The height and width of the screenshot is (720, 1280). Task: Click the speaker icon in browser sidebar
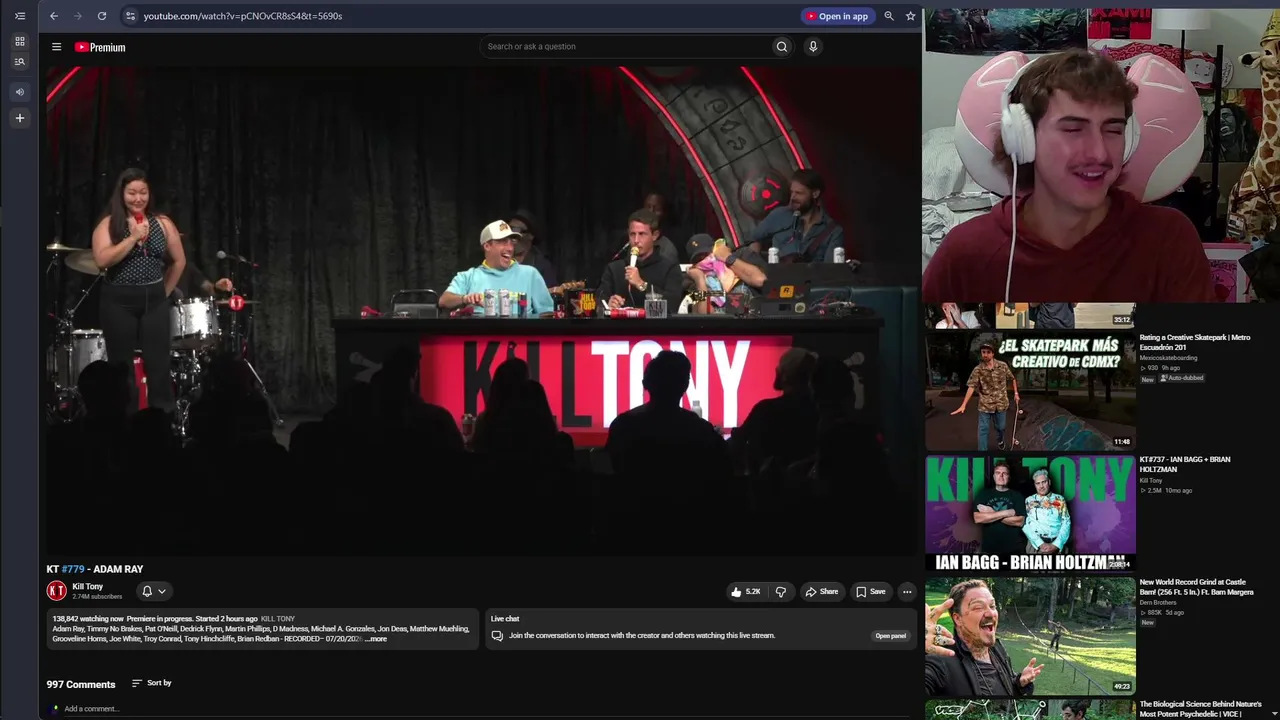[19, 92]
